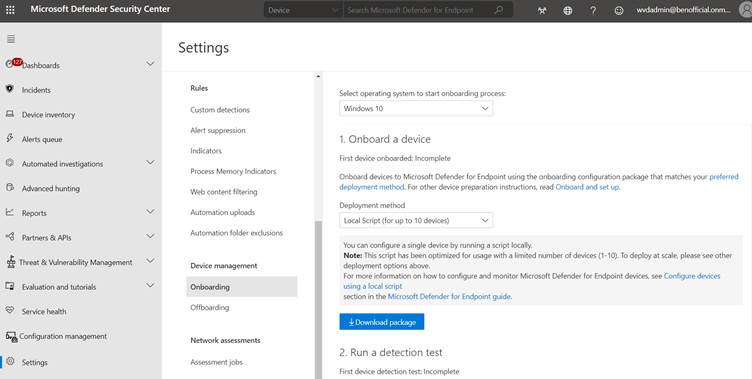Click the Incidents shield icon
The image size is (752, 379).
10,89
